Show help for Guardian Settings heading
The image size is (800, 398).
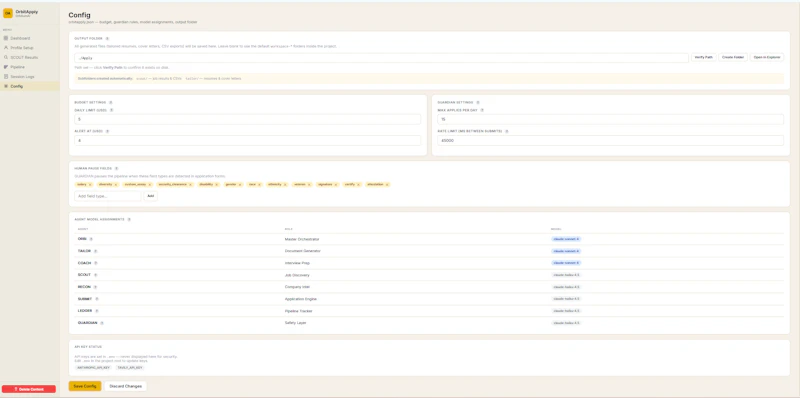coord(478,102)
